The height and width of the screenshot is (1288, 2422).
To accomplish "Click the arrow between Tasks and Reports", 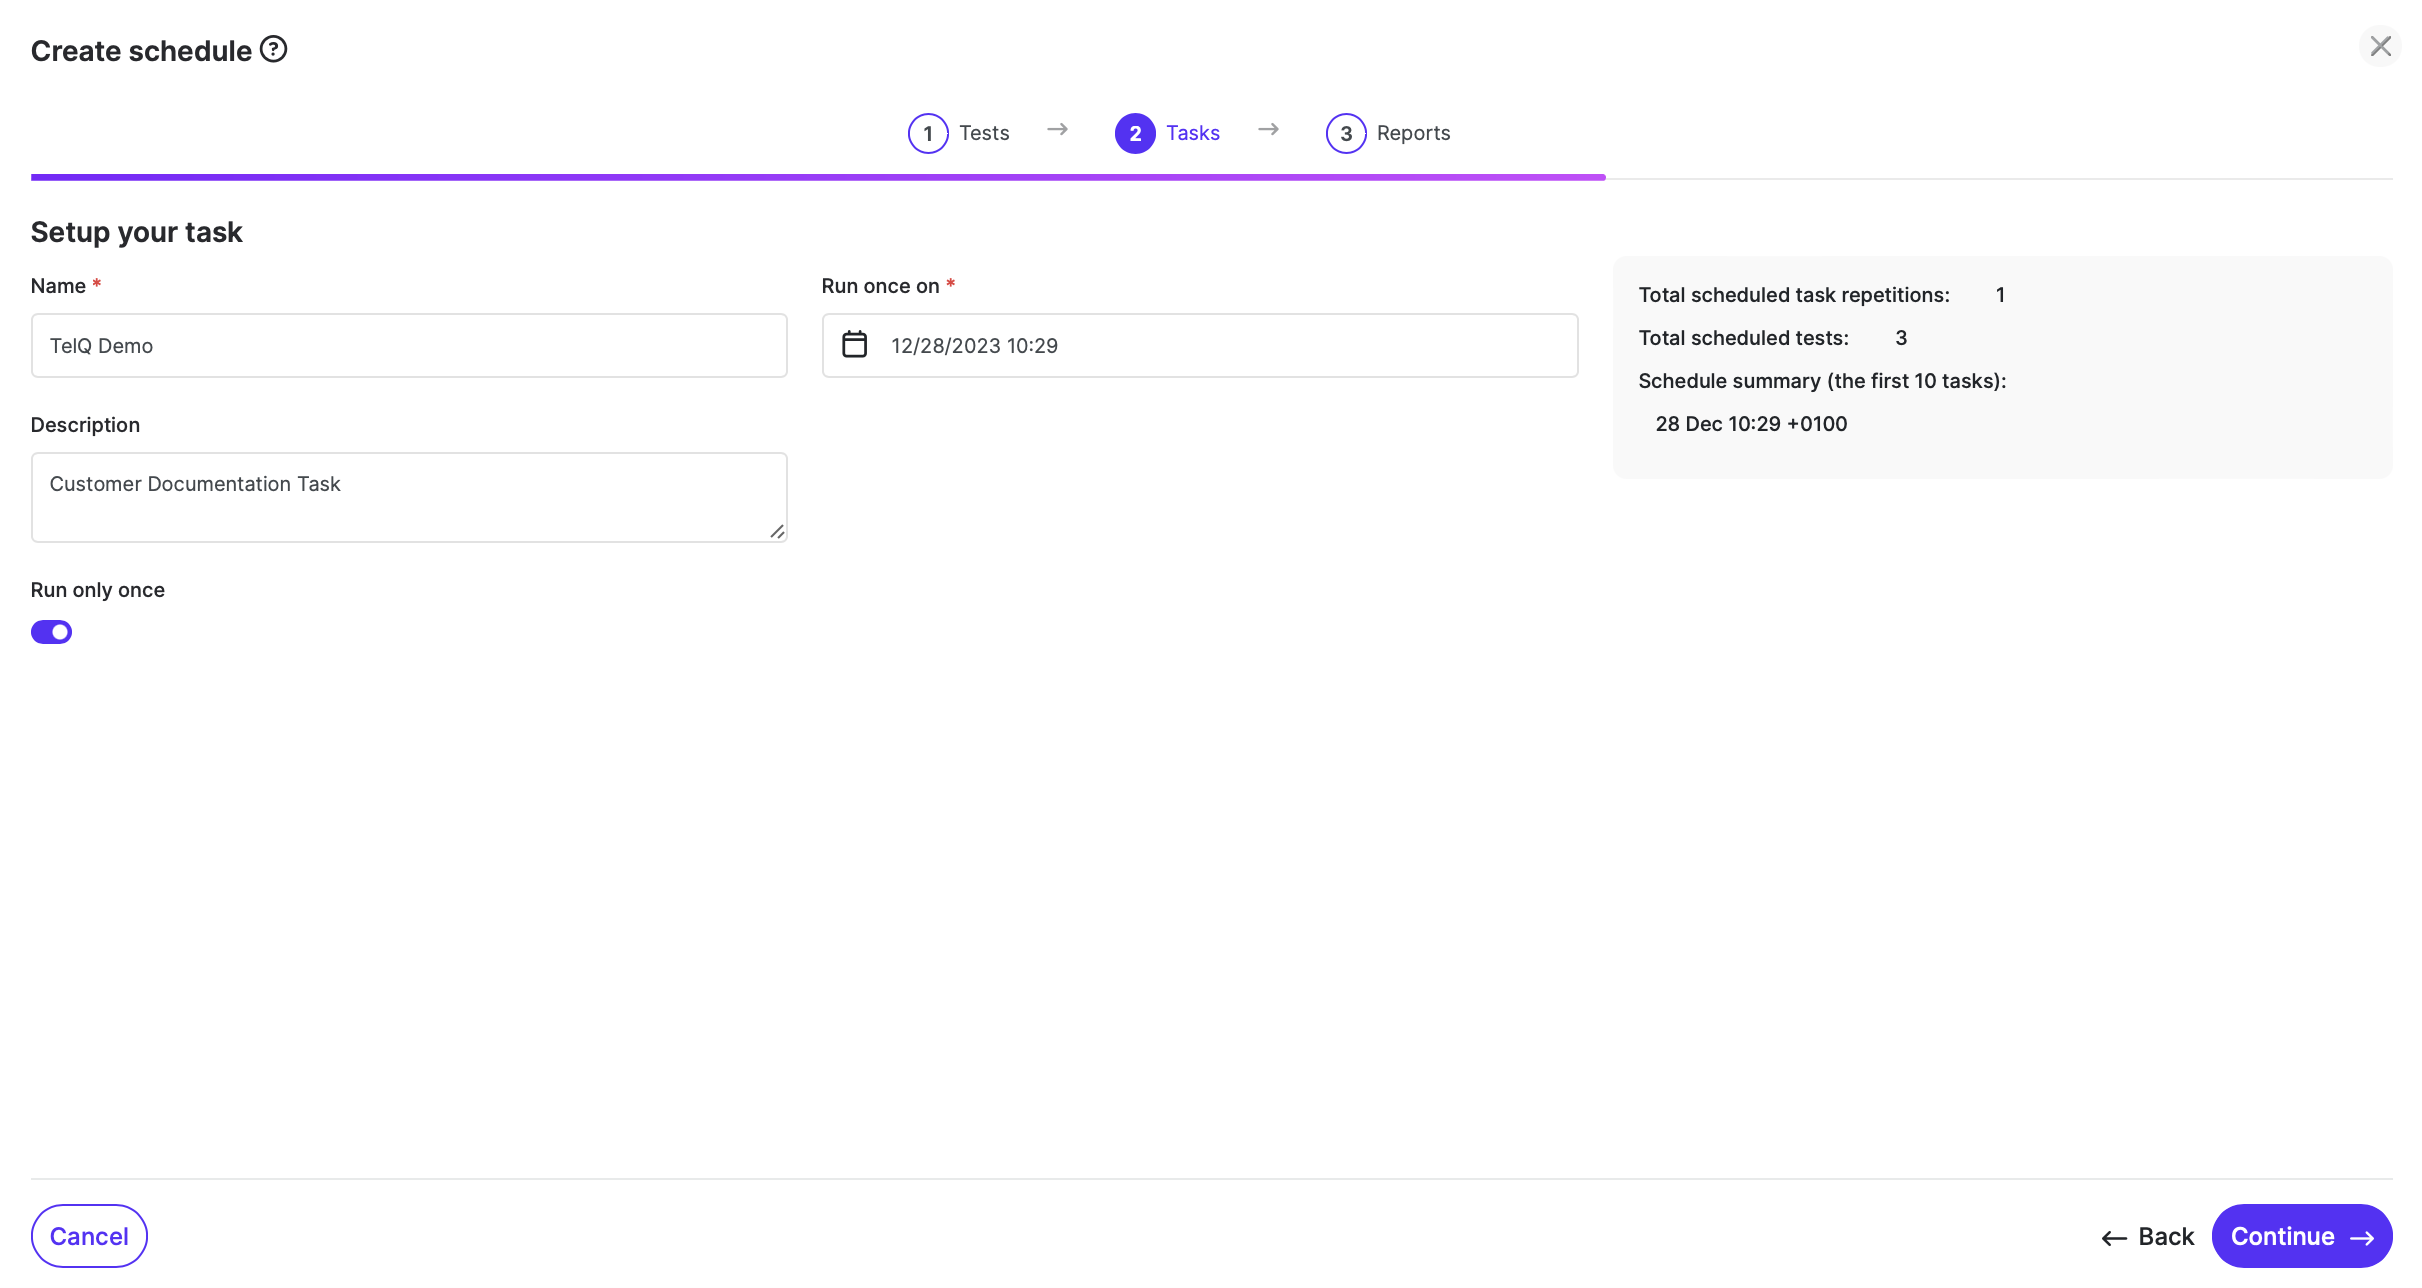I will [1268, 130].
